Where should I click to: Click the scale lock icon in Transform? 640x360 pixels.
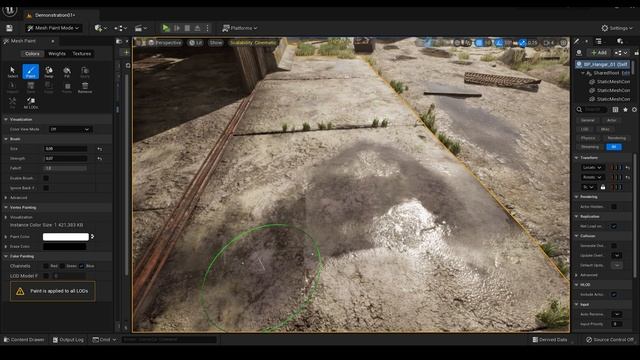coord(603,187)
